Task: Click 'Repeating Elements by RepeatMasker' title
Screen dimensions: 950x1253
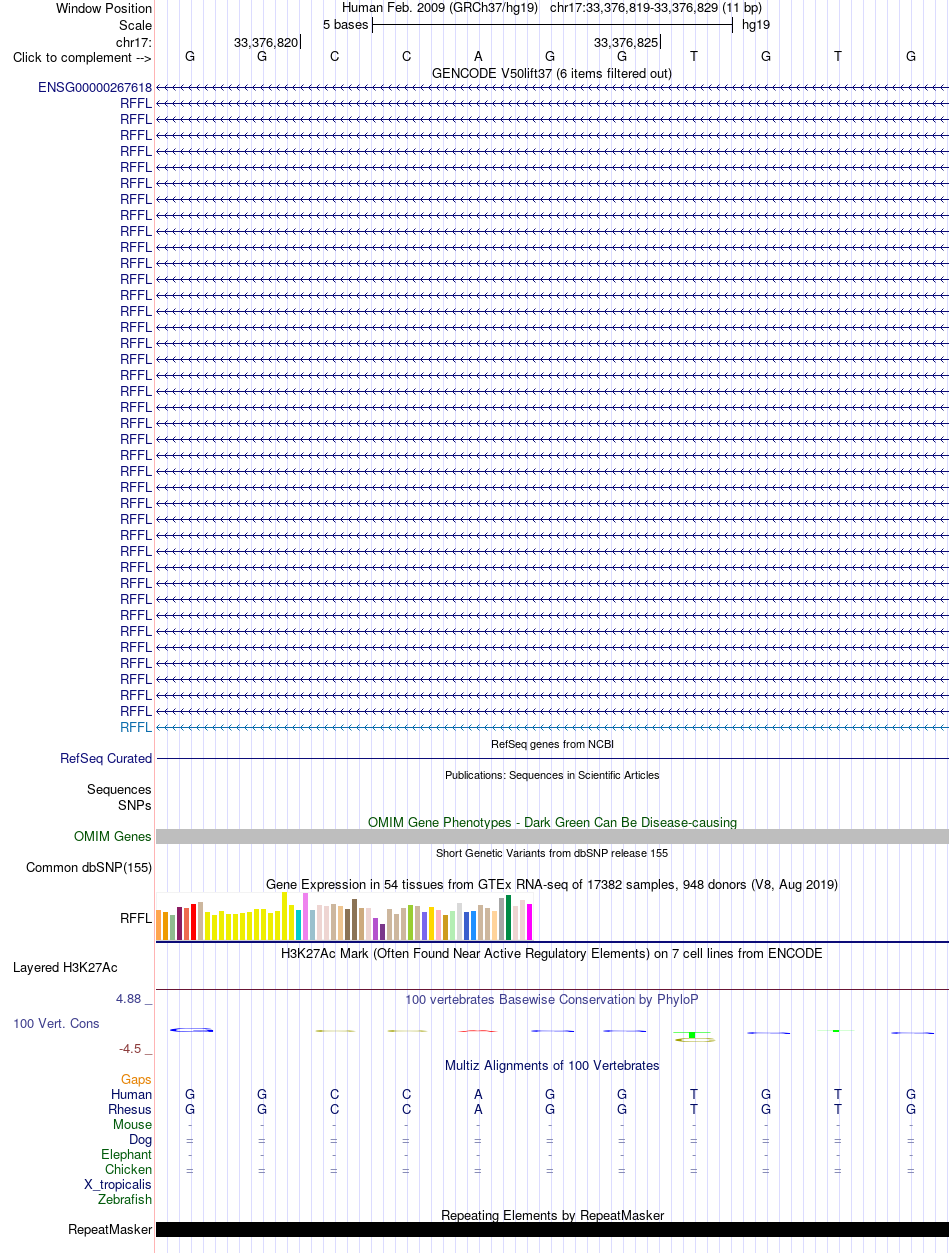Action: point(552,1215)
